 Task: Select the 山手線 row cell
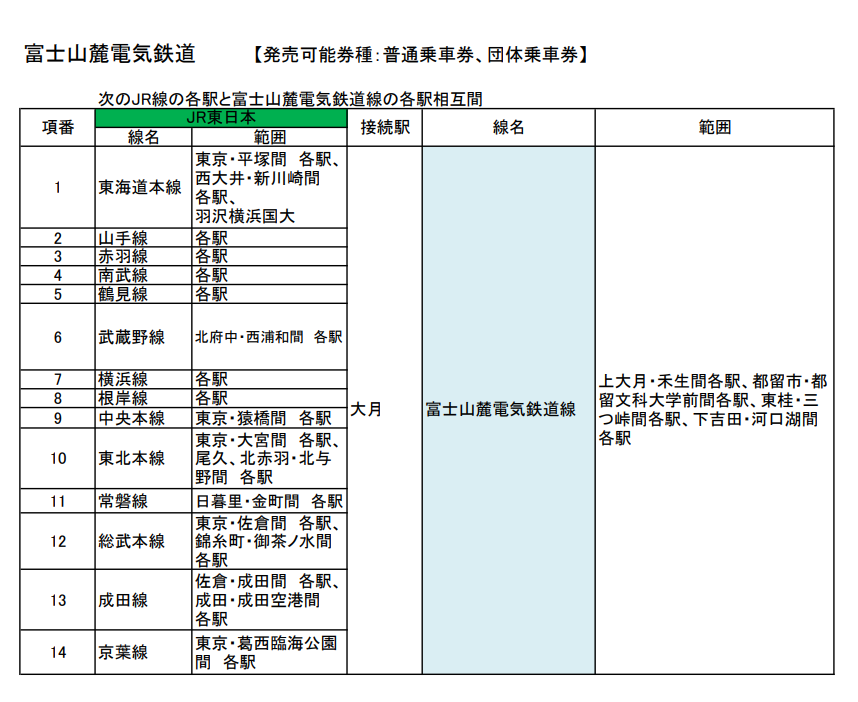click(143, 238)
